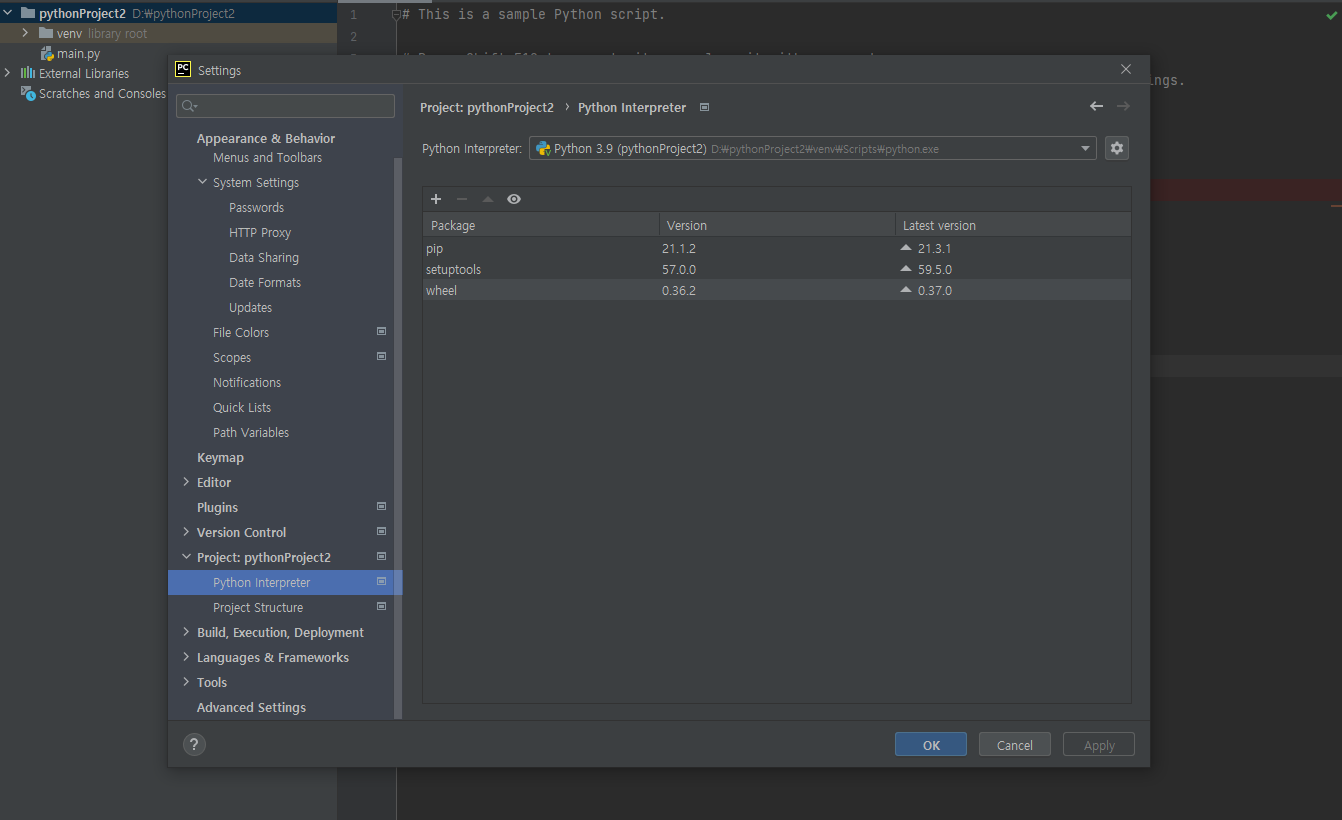Expand the Editor settings node

pos(186,482)
